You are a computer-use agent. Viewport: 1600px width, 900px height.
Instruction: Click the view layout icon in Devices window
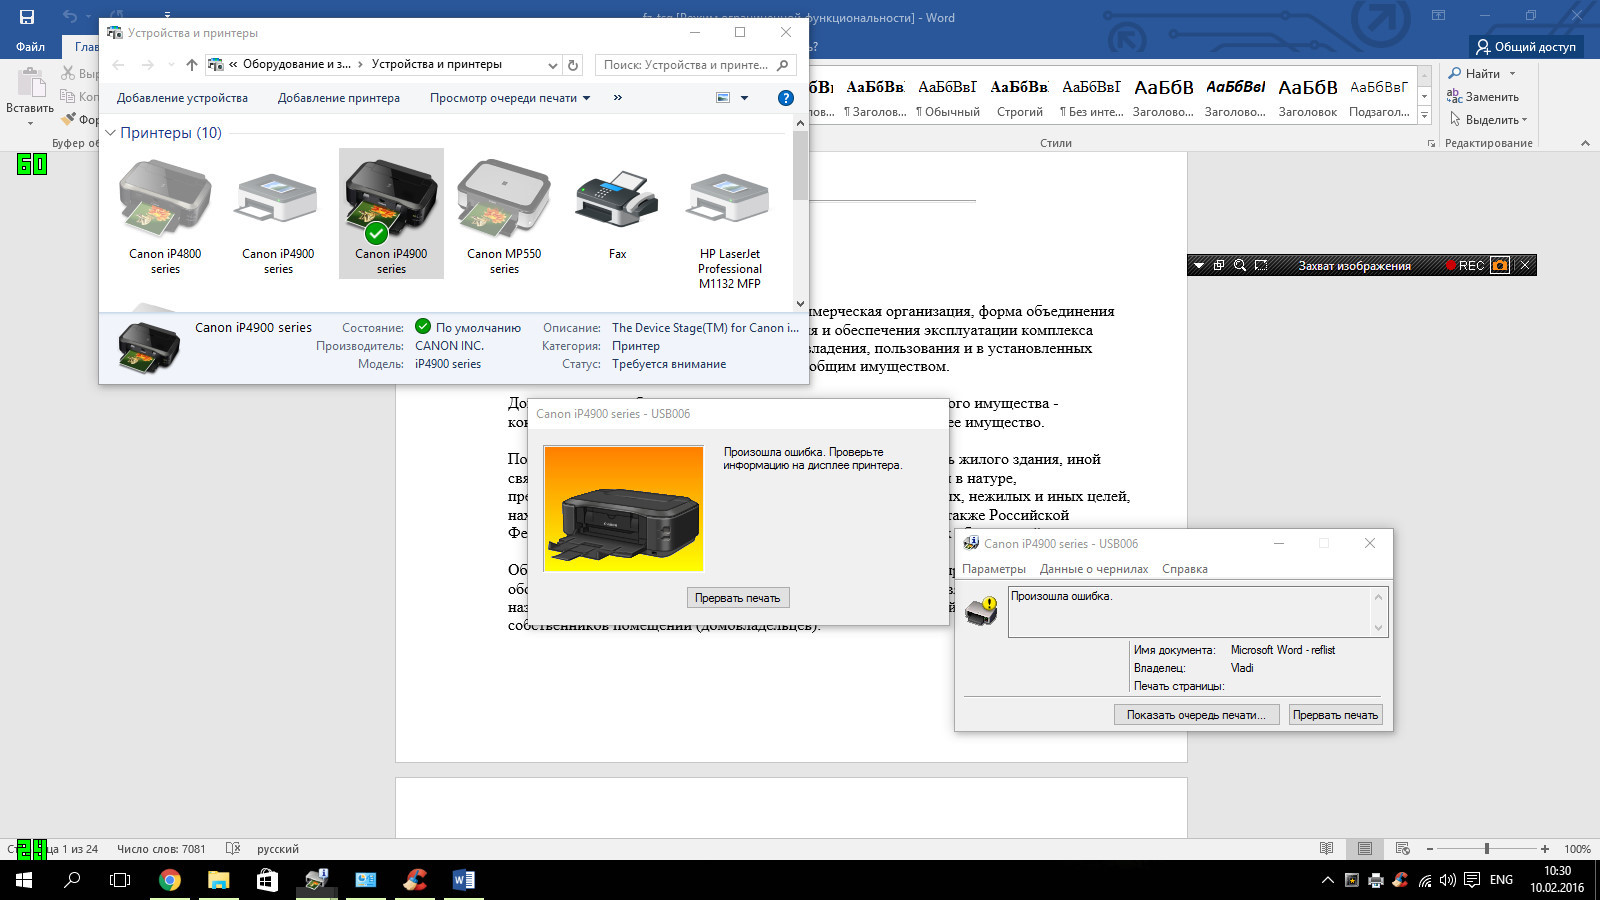(723, 98)
